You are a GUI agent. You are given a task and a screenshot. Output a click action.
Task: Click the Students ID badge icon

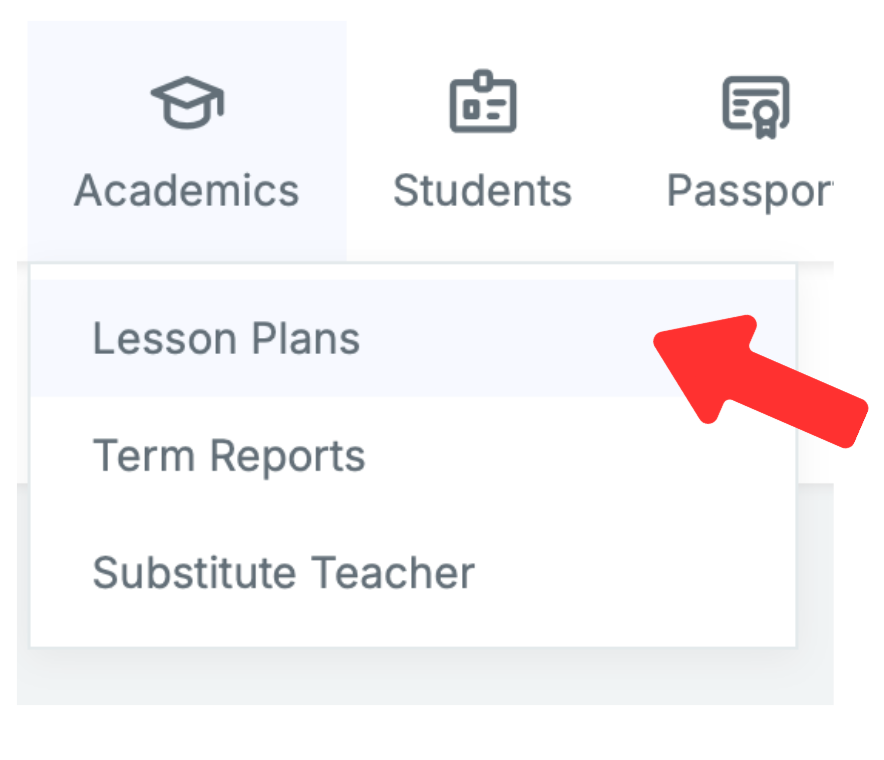[482, 103]
